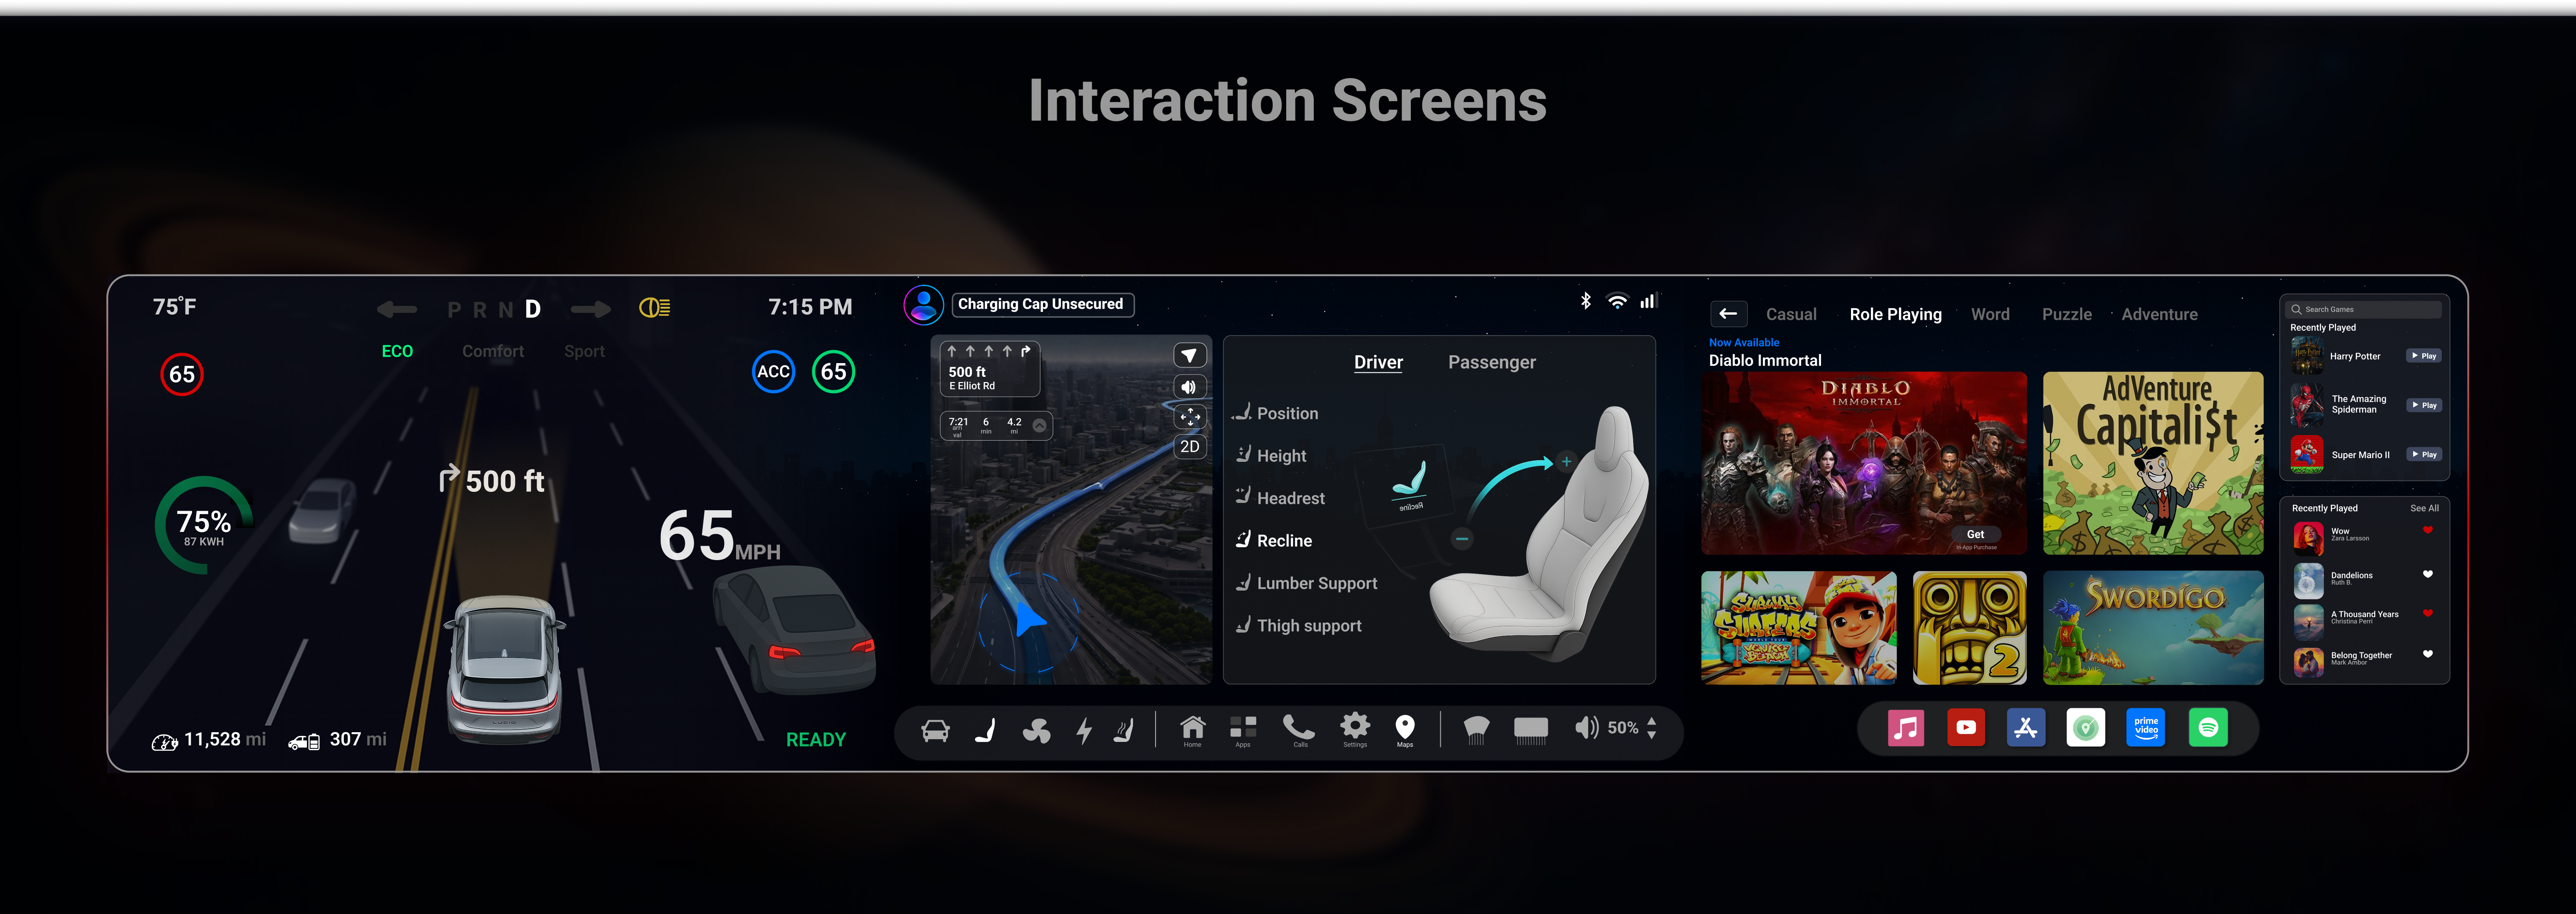
Task: Play Super Mario II from Recently Played
Action: pyautogui.click(x=2424, y=454)
